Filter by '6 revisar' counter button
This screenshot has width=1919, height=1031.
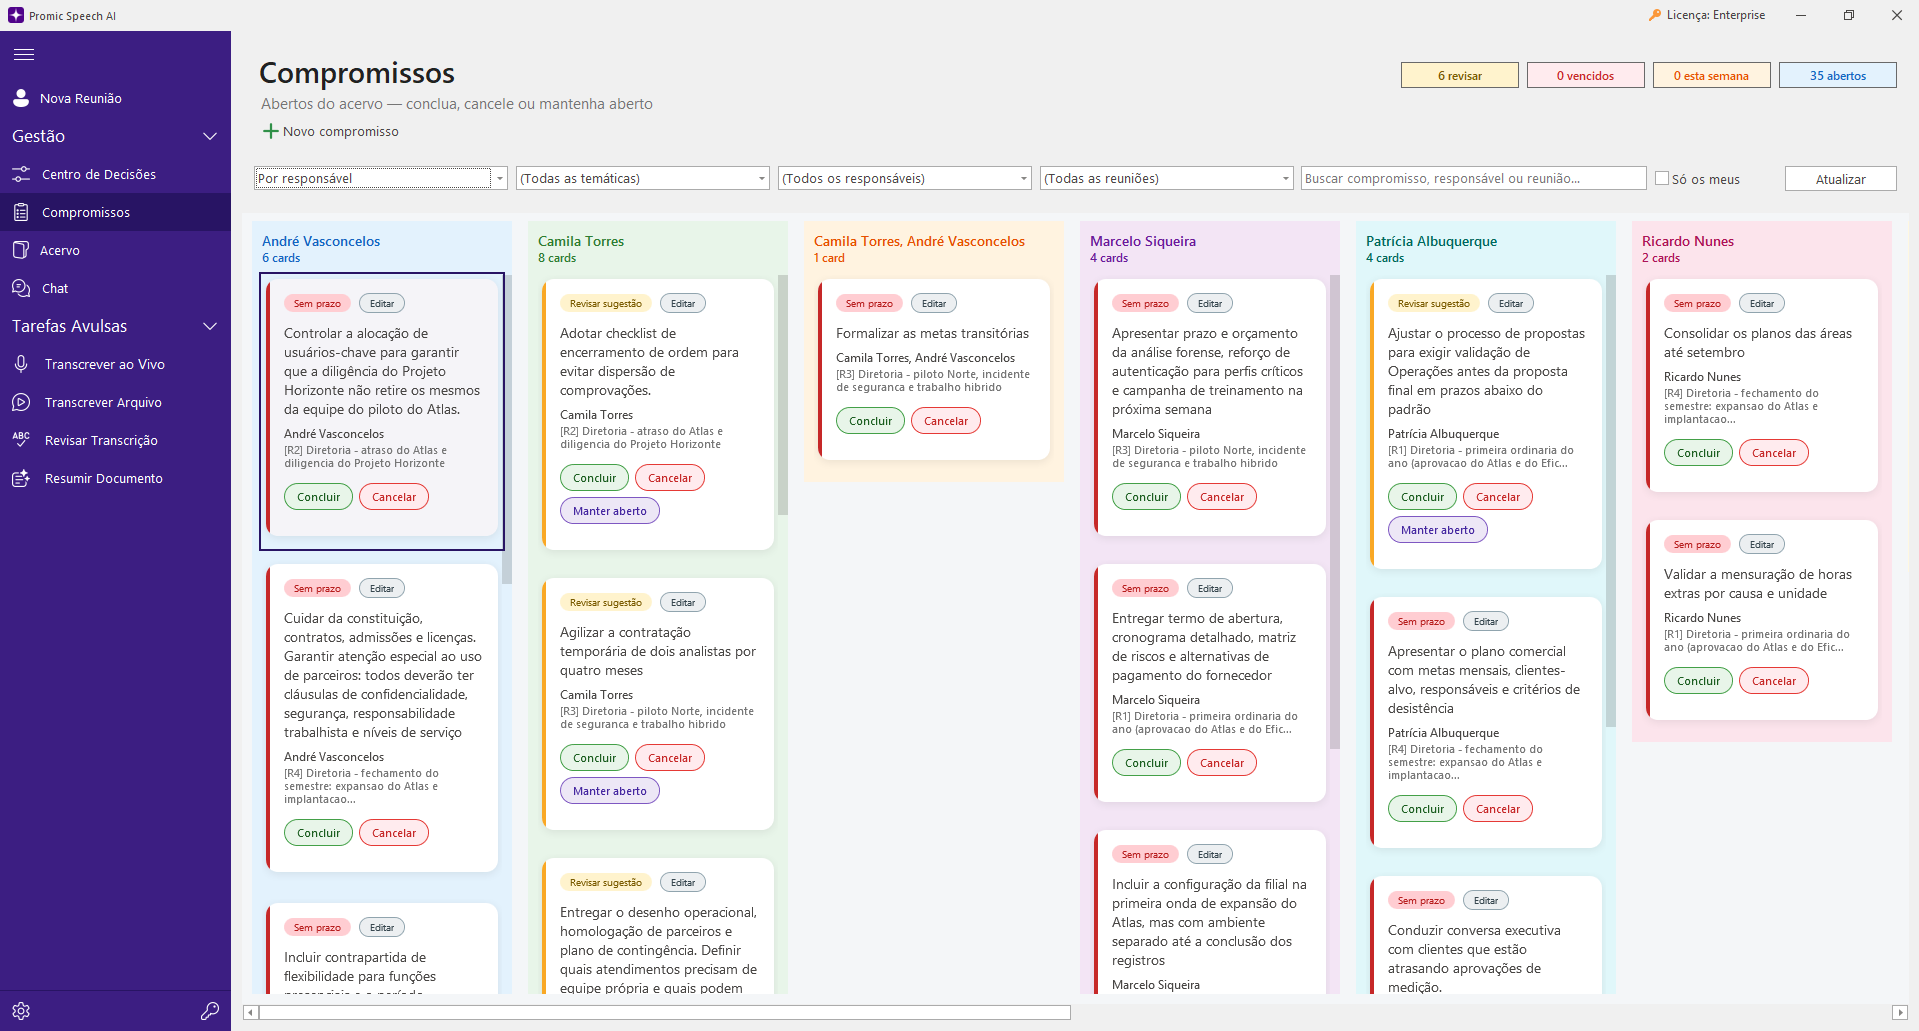1460,75
